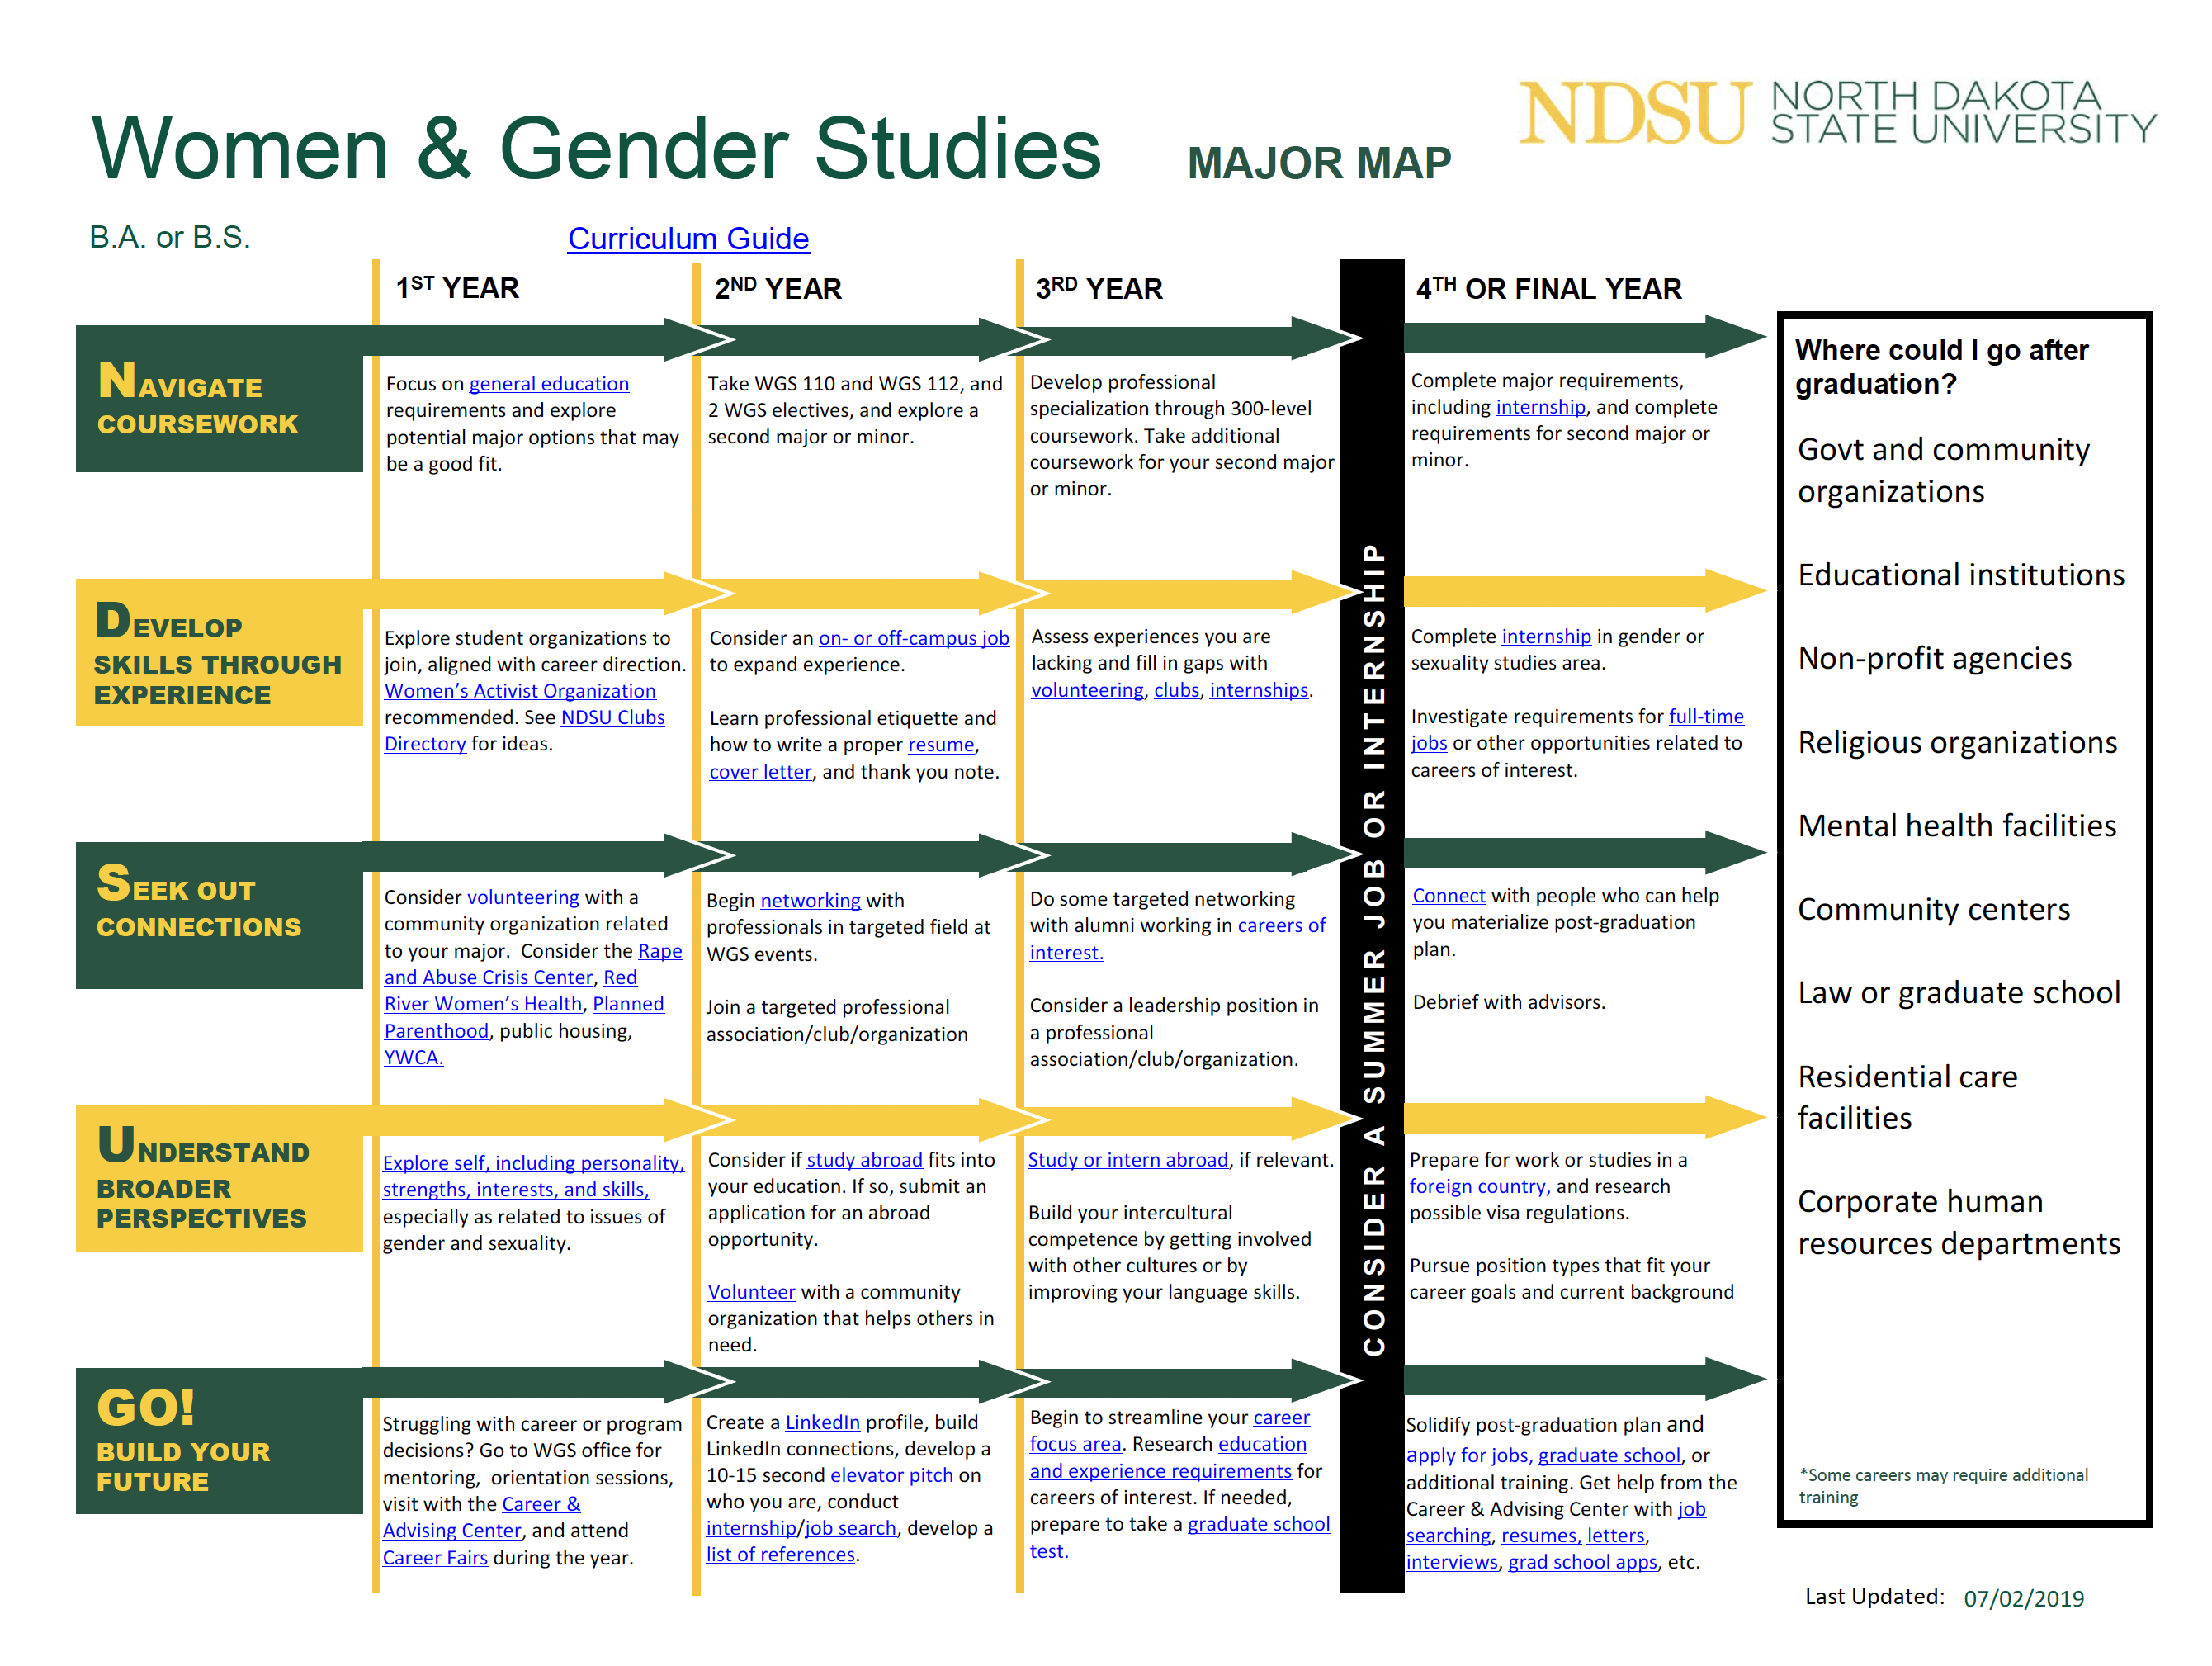Click the study abroad link
Image resolution: width=2212 pixels, height=1666 pixels.
[x=864, y=1160]
